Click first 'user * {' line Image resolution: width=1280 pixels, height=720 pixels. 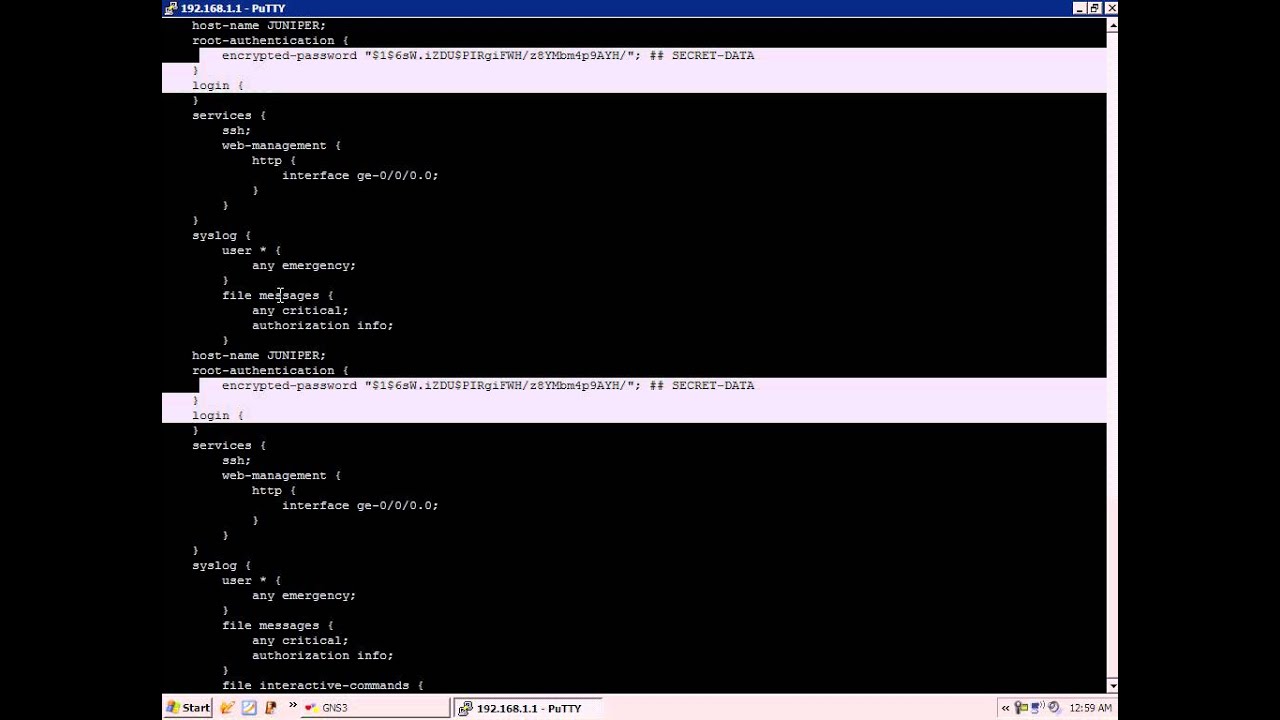click(252, 251)
